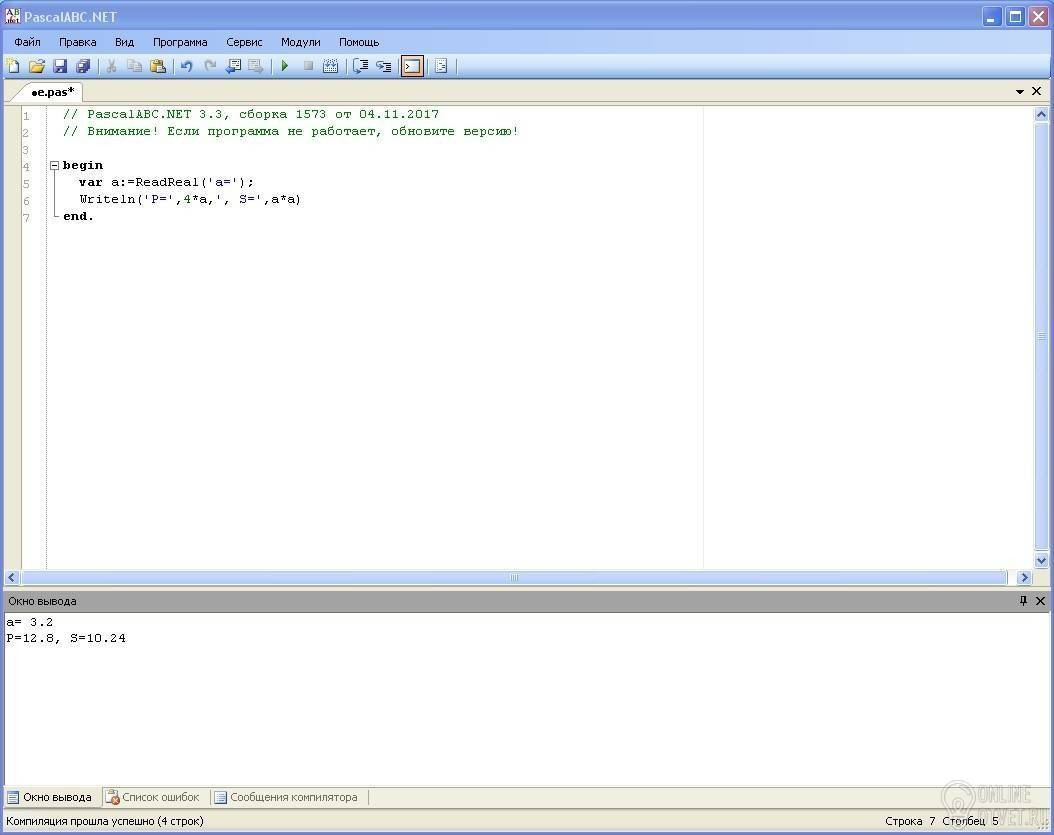The height and width of the screenshot is (835, 1054).
Task: Click the output line 'a= 3.2'
Action: [30, 622]
